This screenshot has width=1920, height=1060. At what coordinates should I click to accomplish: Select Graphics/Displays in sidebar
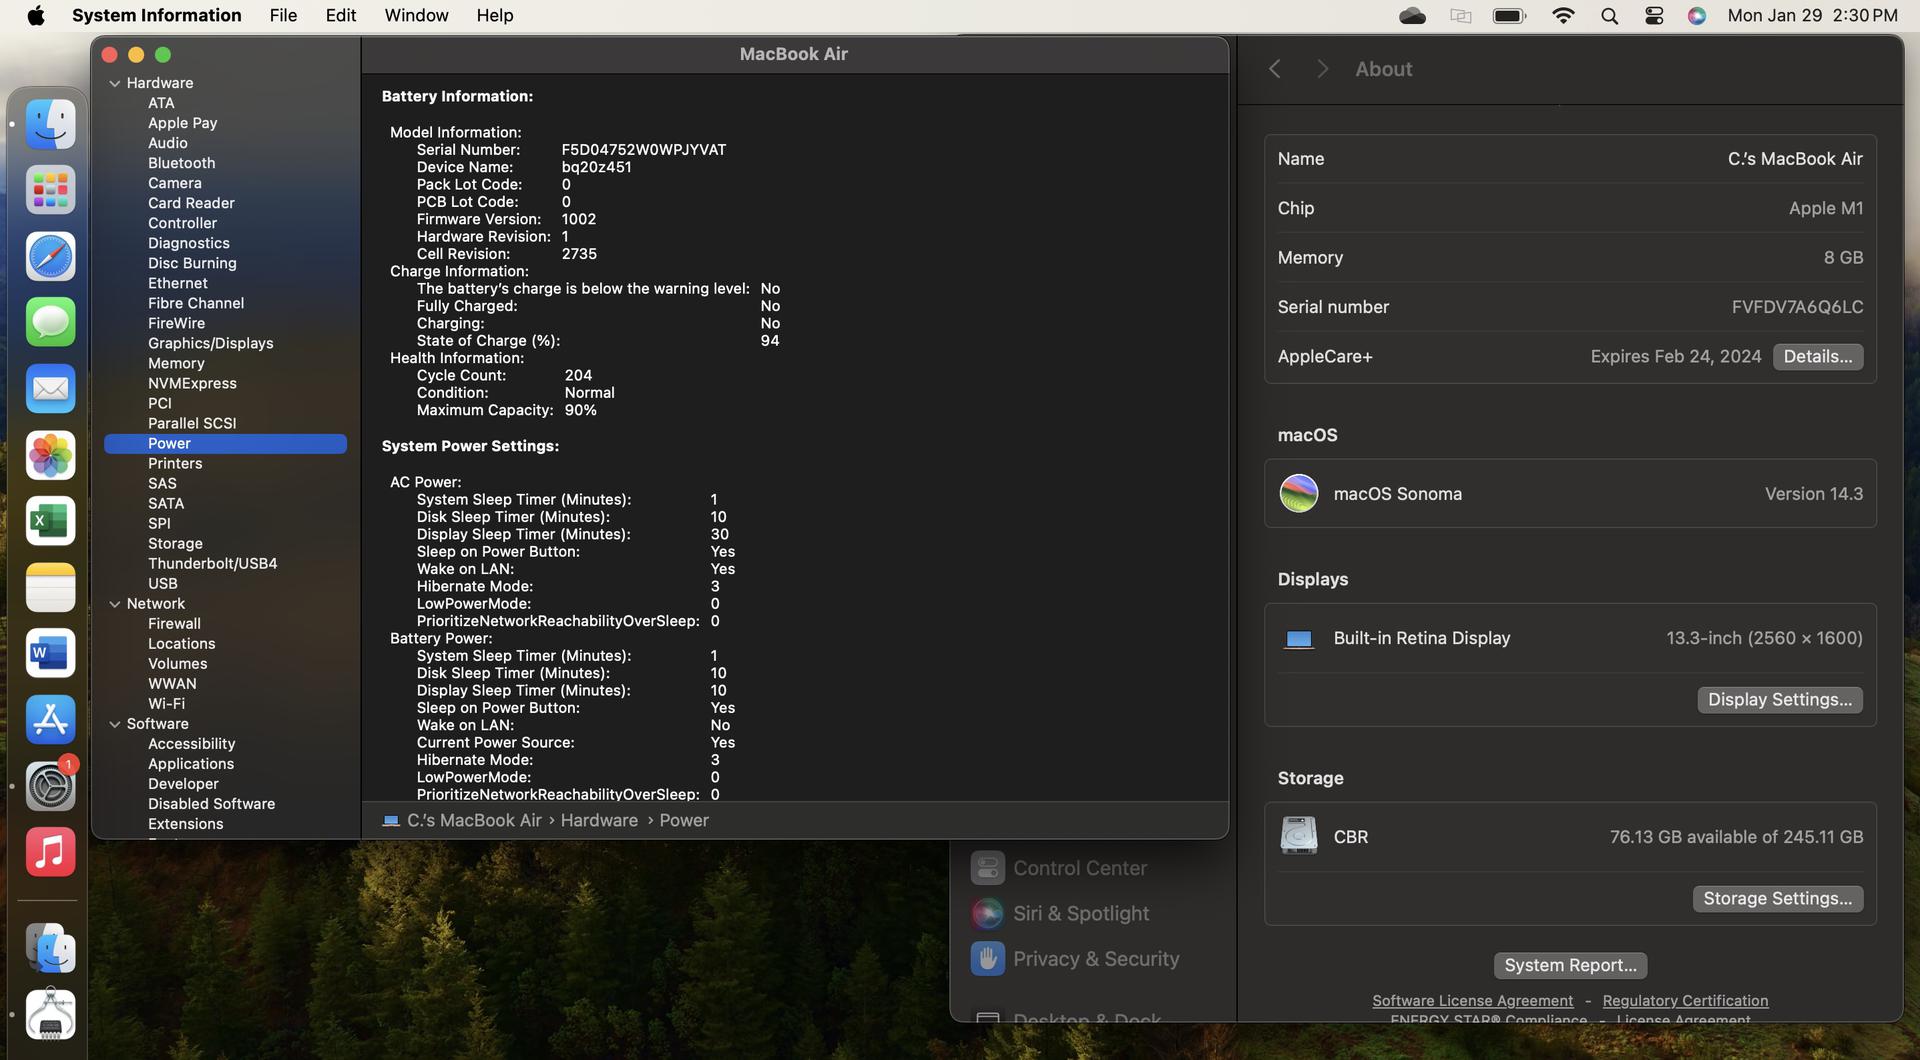tap(210, 343)
